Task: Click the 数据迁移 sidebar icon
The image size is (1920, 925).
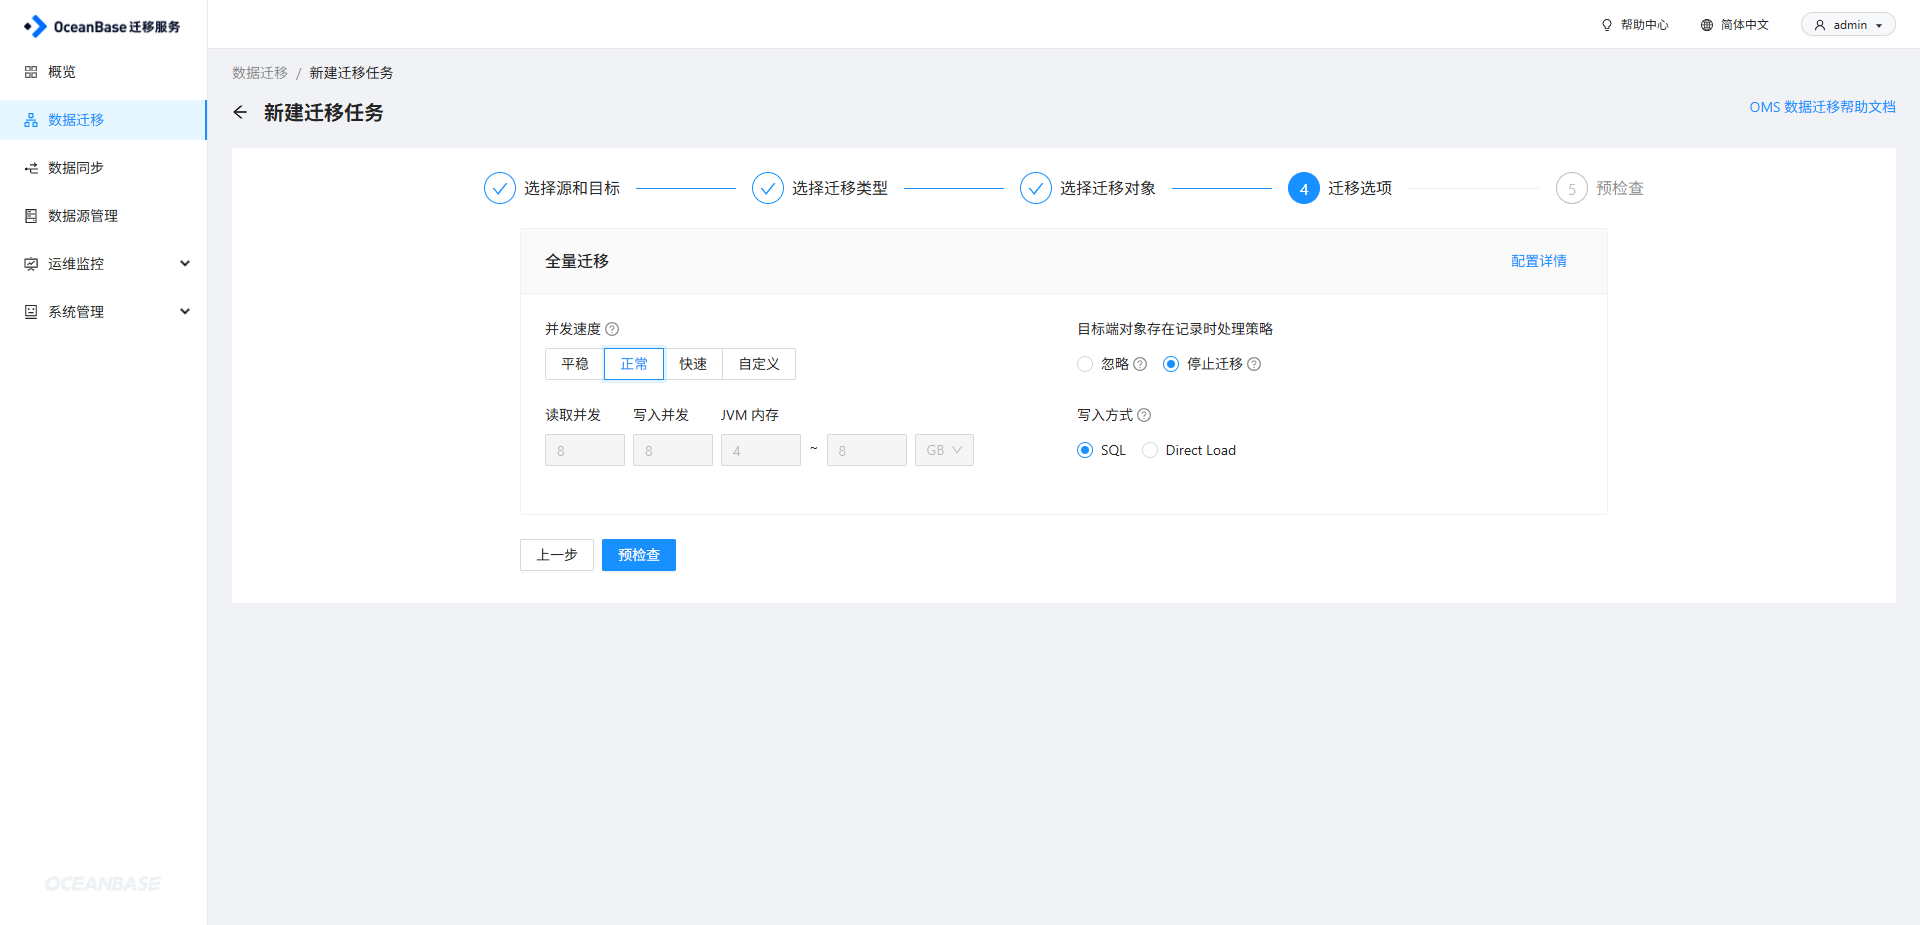Action: click(x=31, y=120)
